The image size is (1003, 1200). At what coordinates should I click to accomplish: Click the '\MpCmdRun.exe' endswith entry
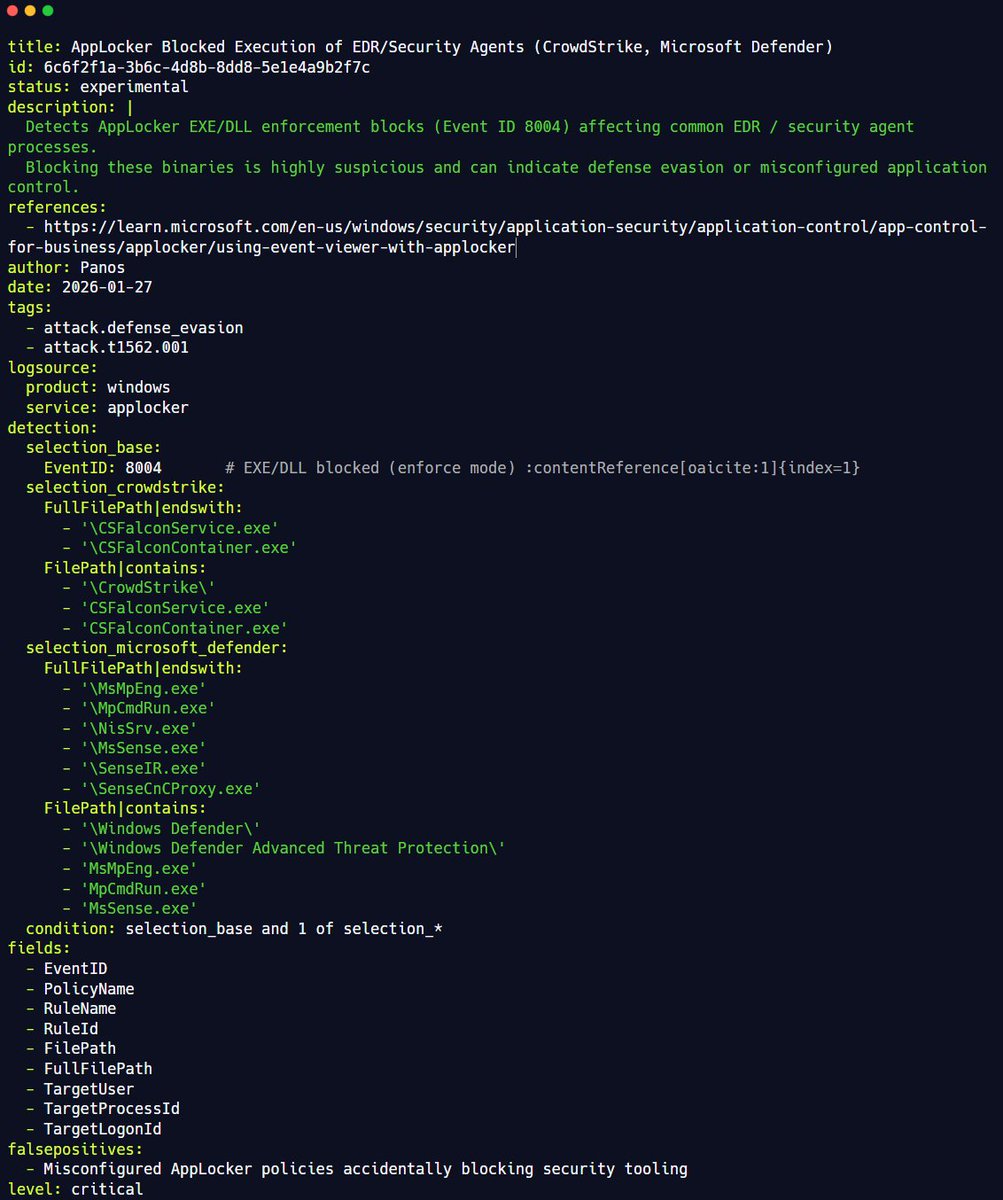pos(148,707)
